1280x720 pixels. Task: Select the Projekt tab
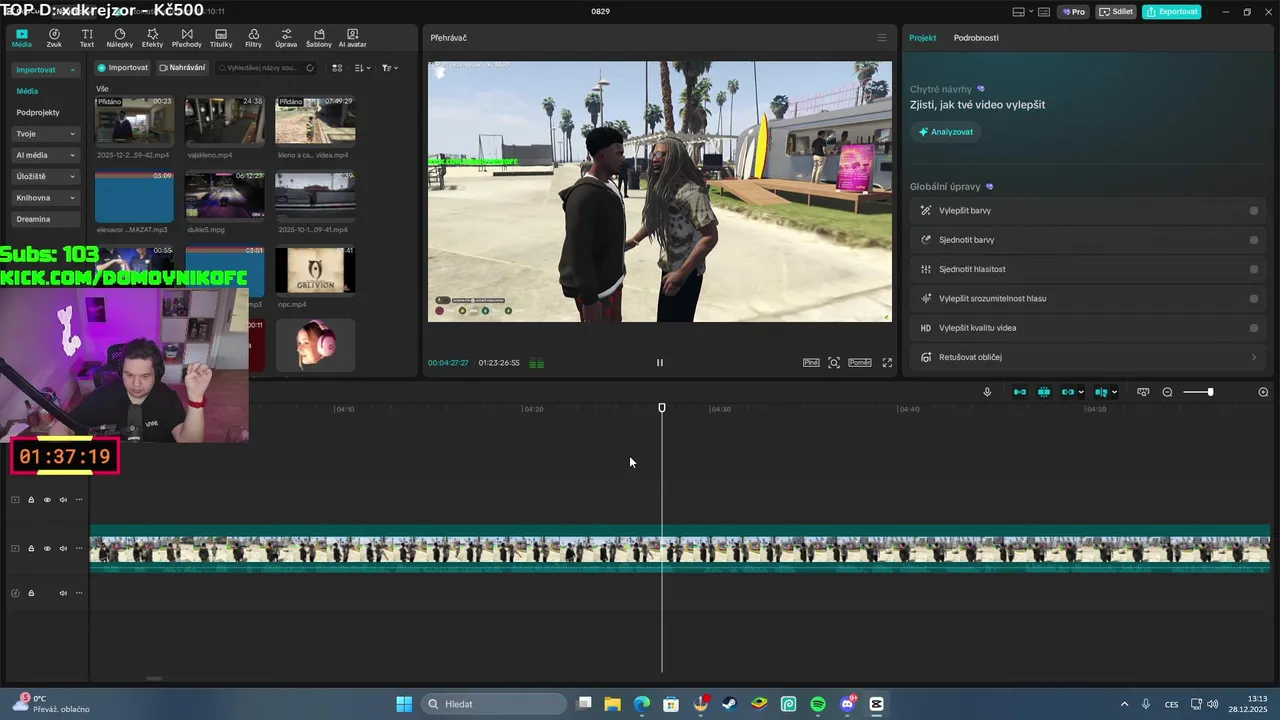[922, 38]
